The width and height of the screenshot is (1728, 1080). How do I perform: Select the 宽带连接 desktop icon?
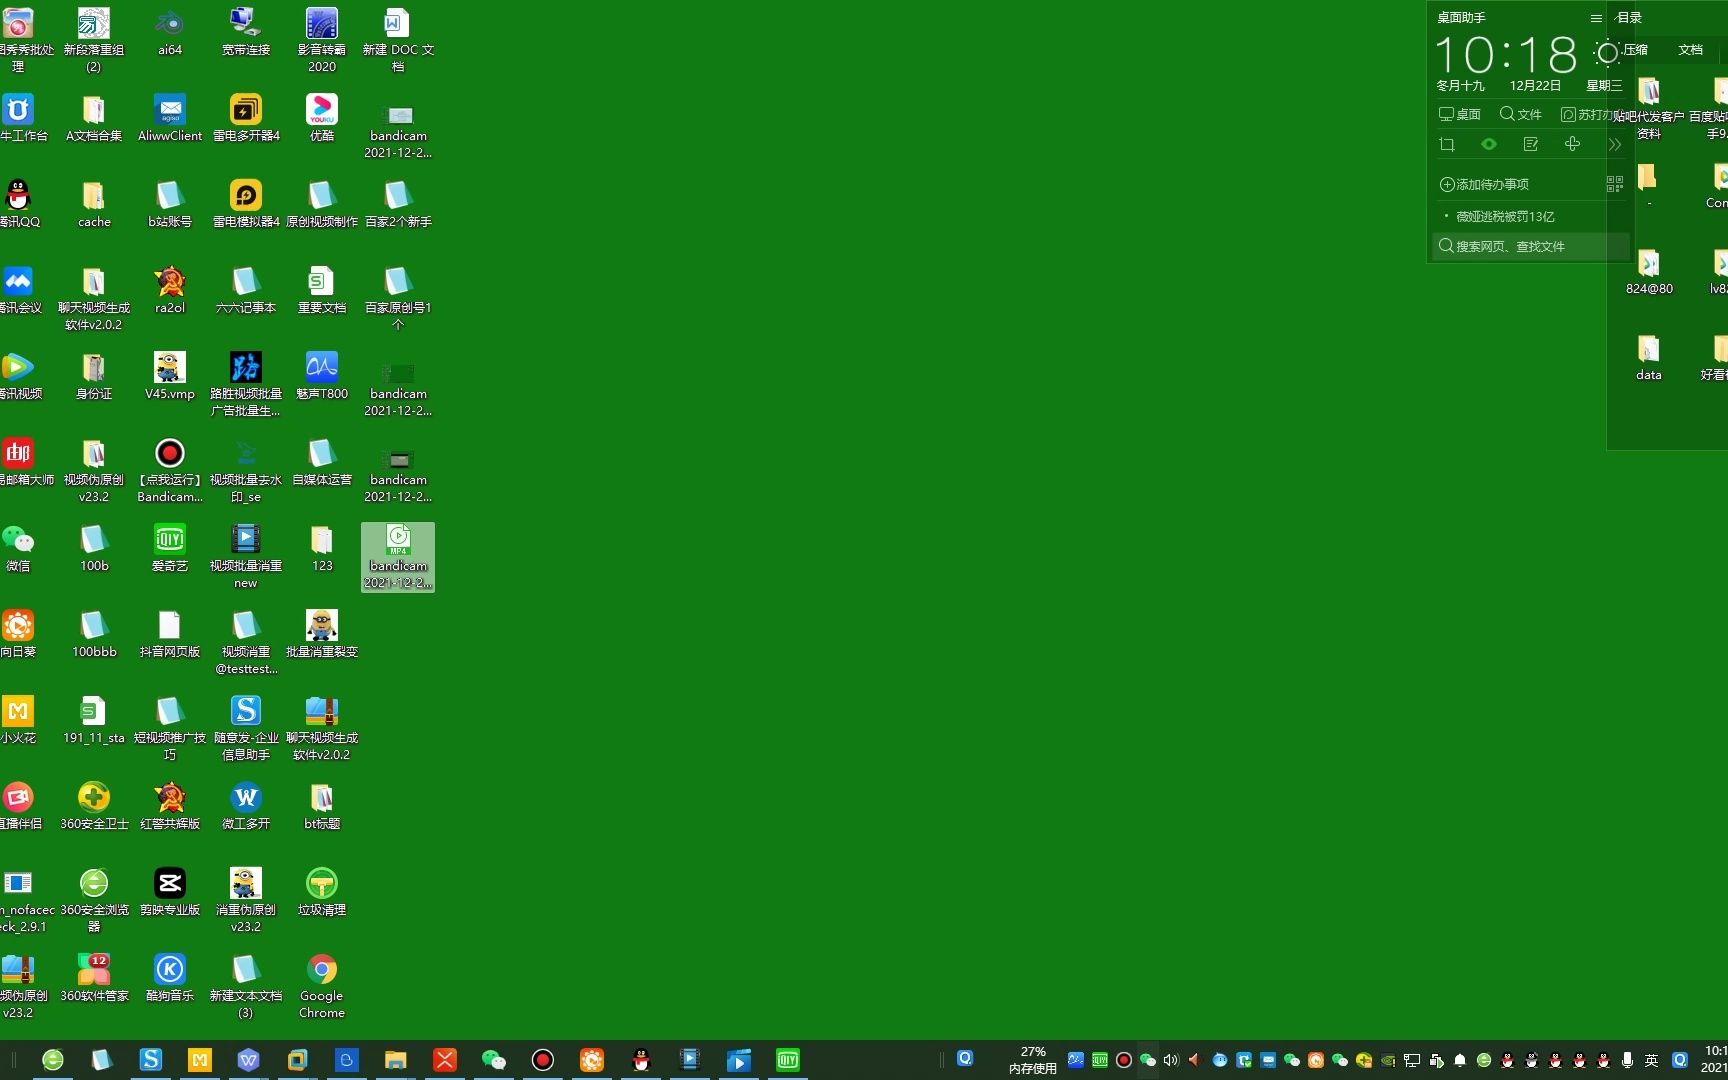coord(246,31)
